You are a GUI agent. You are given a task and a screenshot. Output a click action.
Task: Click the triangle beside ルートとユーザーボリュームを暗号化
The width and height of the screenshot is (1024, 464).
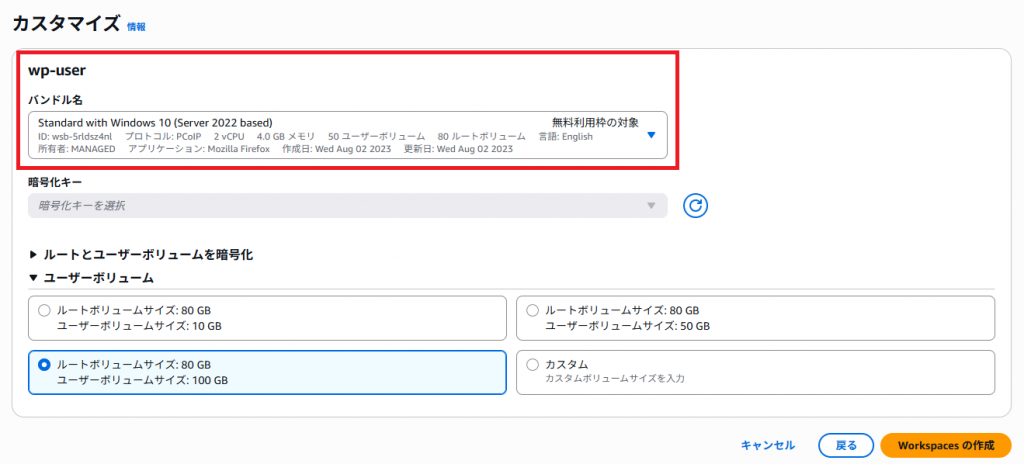pos(33,255)
